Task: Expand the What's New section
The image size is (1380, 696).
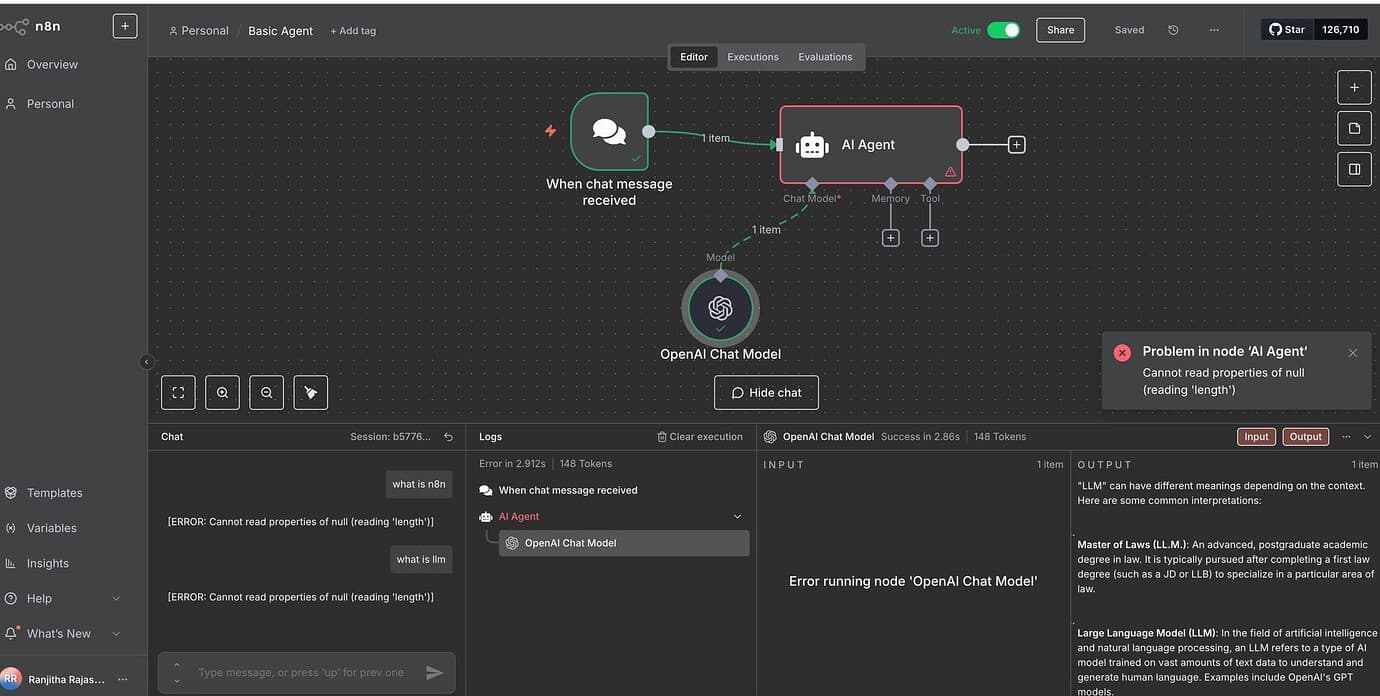Action: [115, 634]
